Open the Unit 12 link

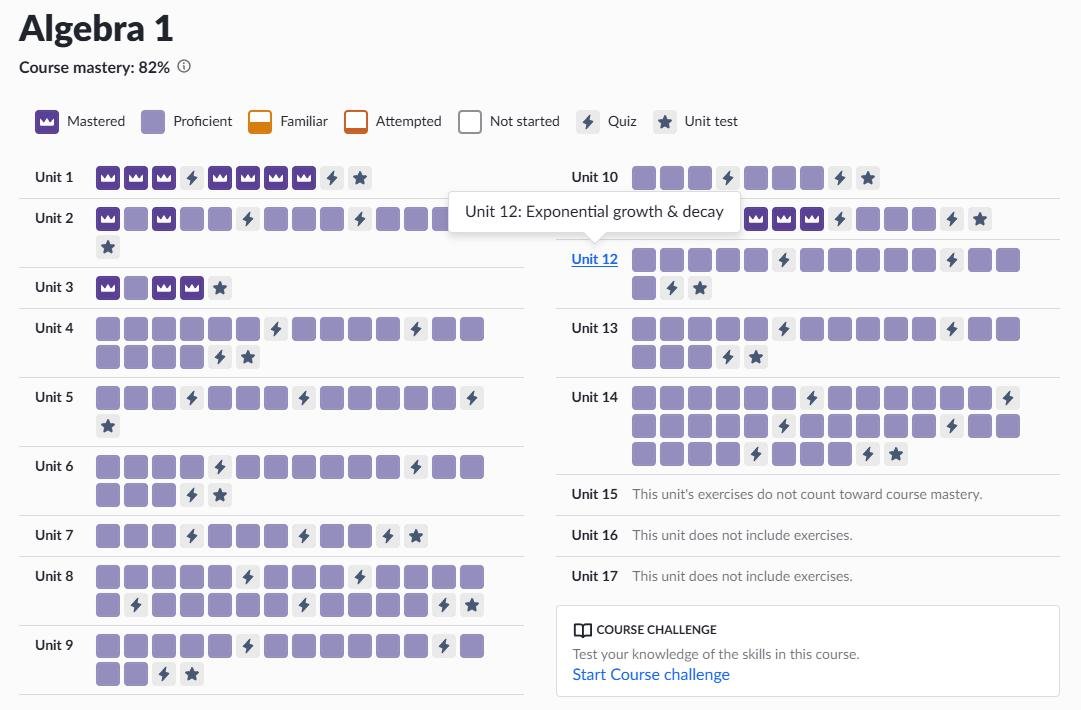[594, 259]
